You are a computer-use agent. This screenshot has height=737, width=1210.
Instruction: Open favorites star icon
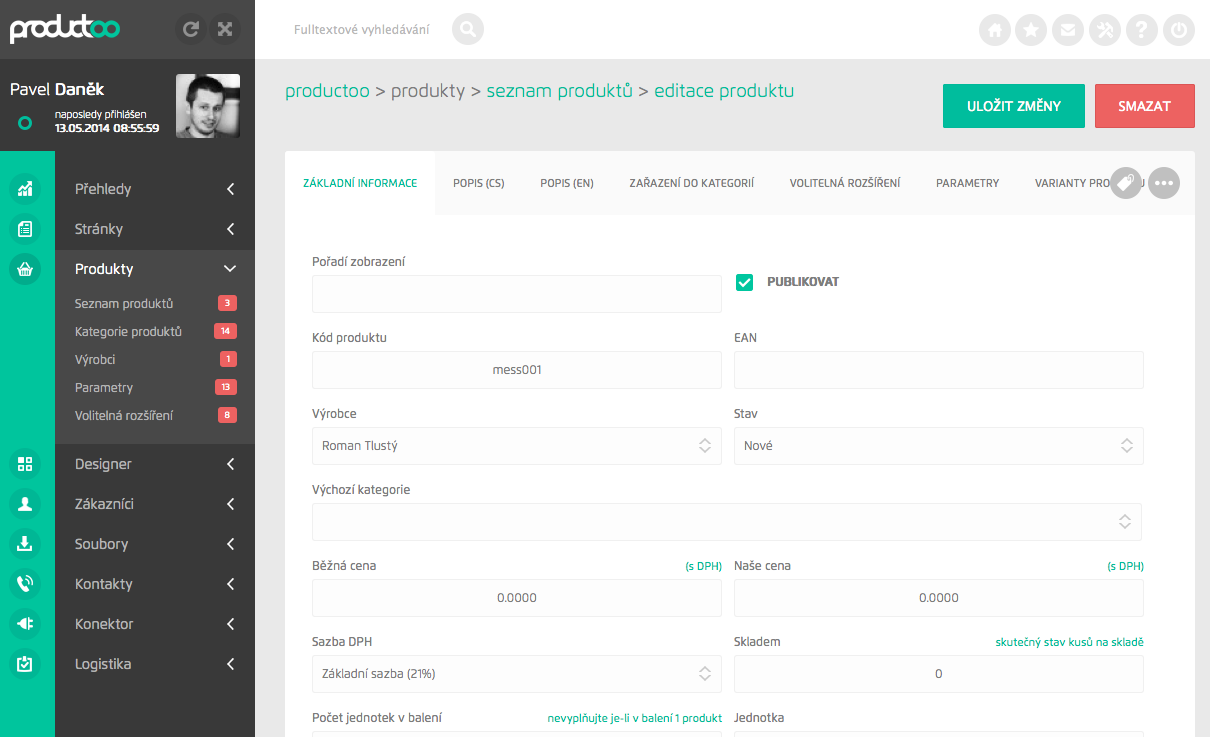pos(1031,30)
